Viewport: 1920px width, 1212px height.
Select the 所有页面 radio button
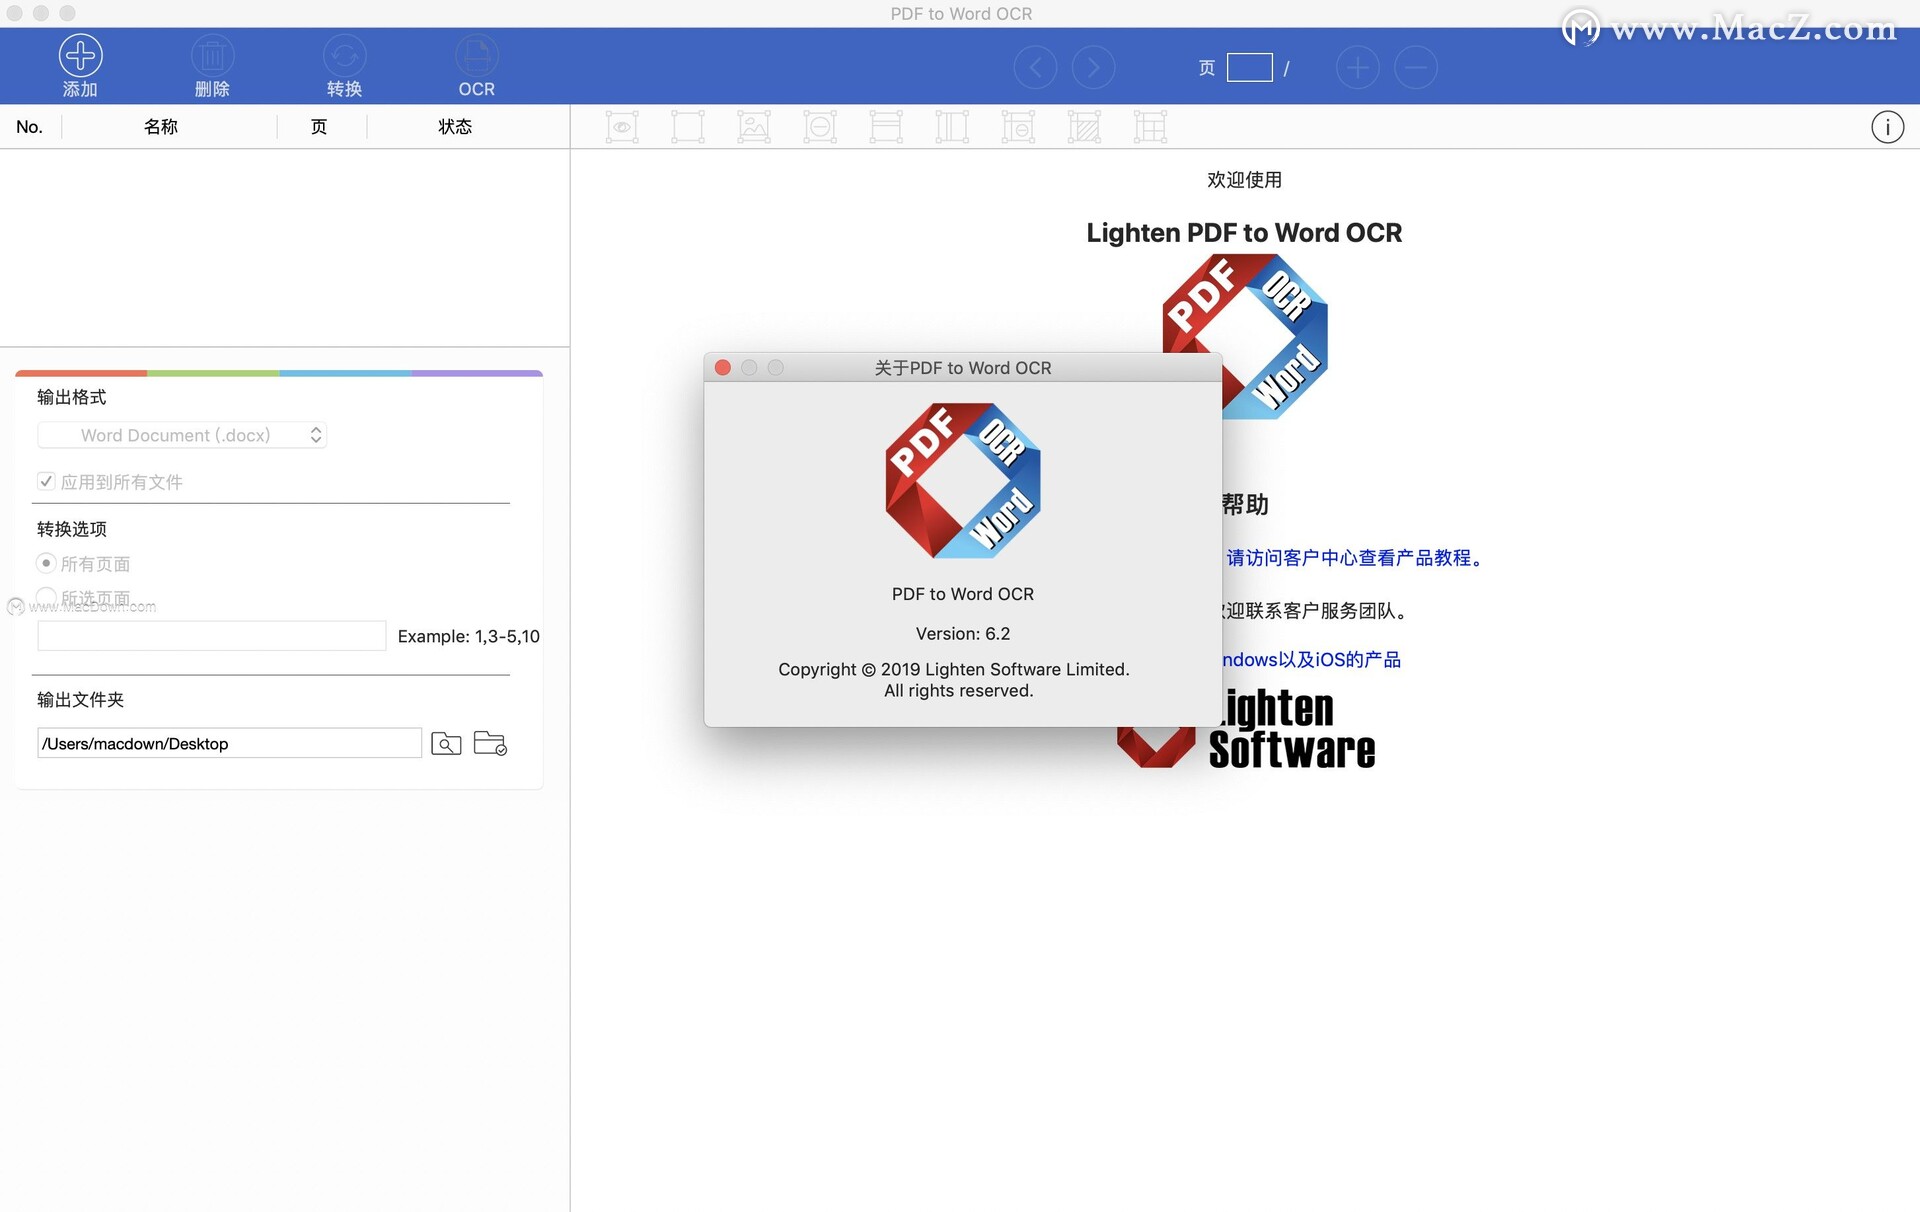coord(46,563)
